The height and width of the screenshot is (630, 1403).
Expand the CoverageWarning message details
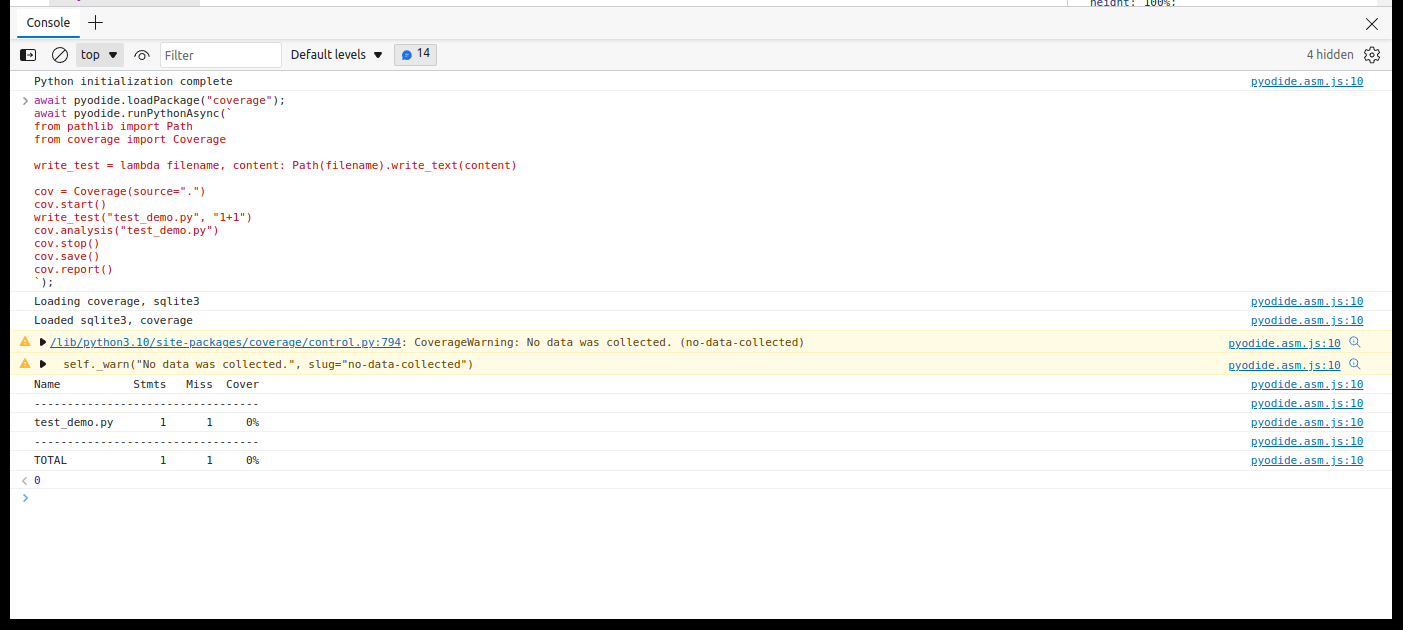[41, 342]
